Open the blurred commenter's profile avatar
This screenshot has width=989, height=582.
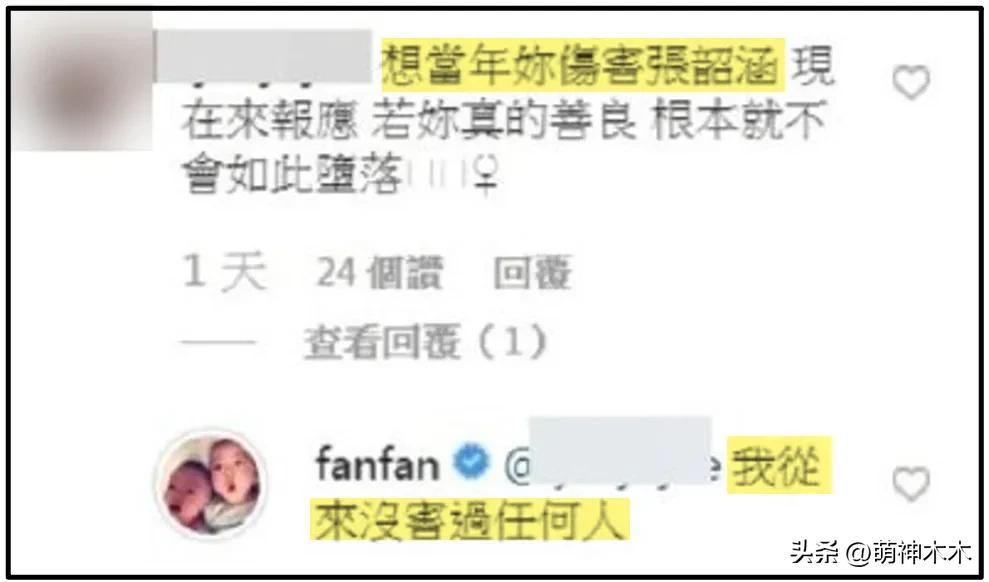[82, 81]
